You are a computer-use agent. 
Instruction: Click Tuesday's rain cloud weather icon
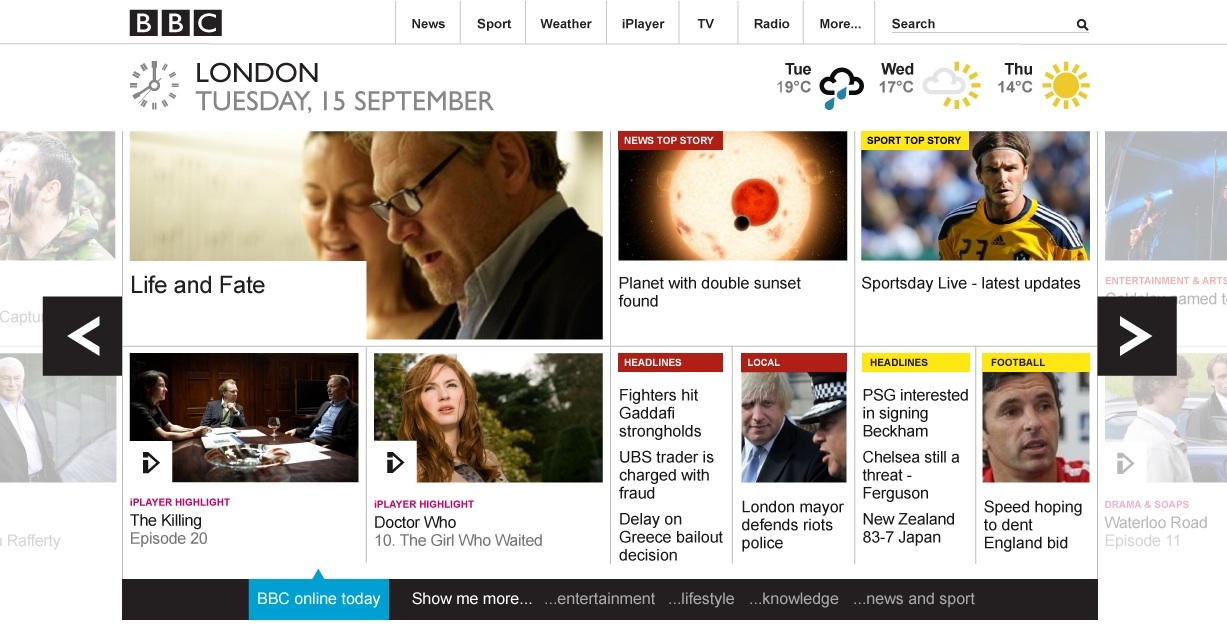(842, 88)
